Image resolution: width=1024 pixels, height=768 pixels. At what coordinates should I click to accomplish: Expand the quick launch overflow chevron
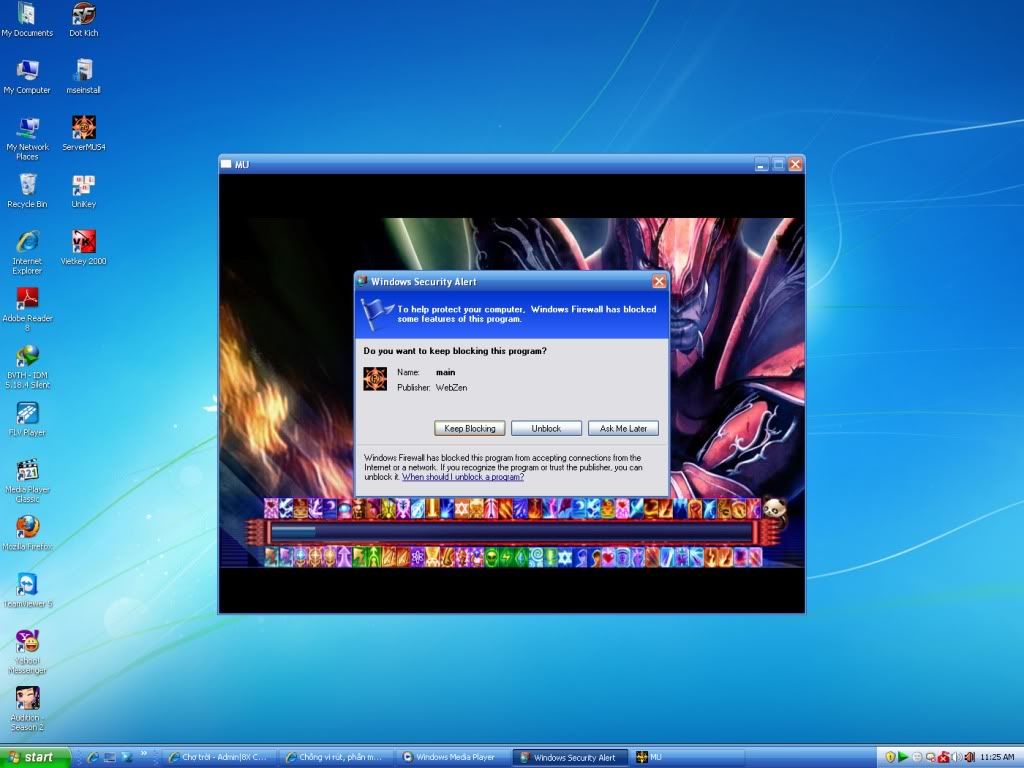point(144,754)
